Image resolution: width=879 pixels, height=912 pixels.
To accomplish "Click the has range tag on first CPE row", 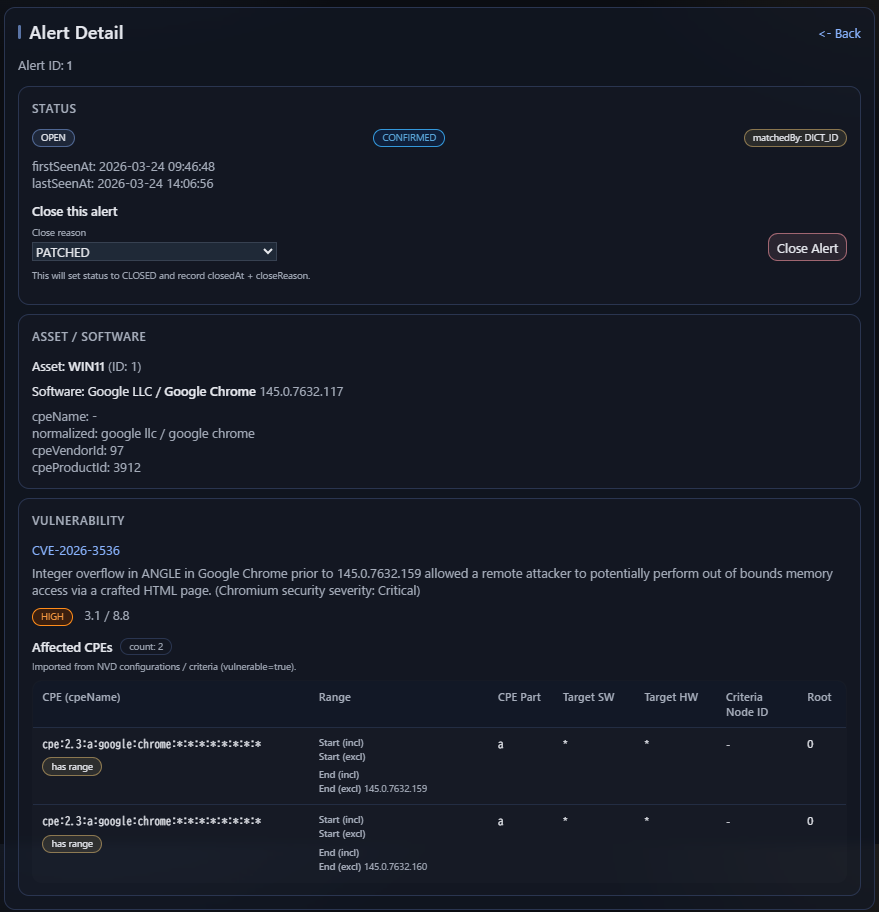I will [x=71, y=766].
